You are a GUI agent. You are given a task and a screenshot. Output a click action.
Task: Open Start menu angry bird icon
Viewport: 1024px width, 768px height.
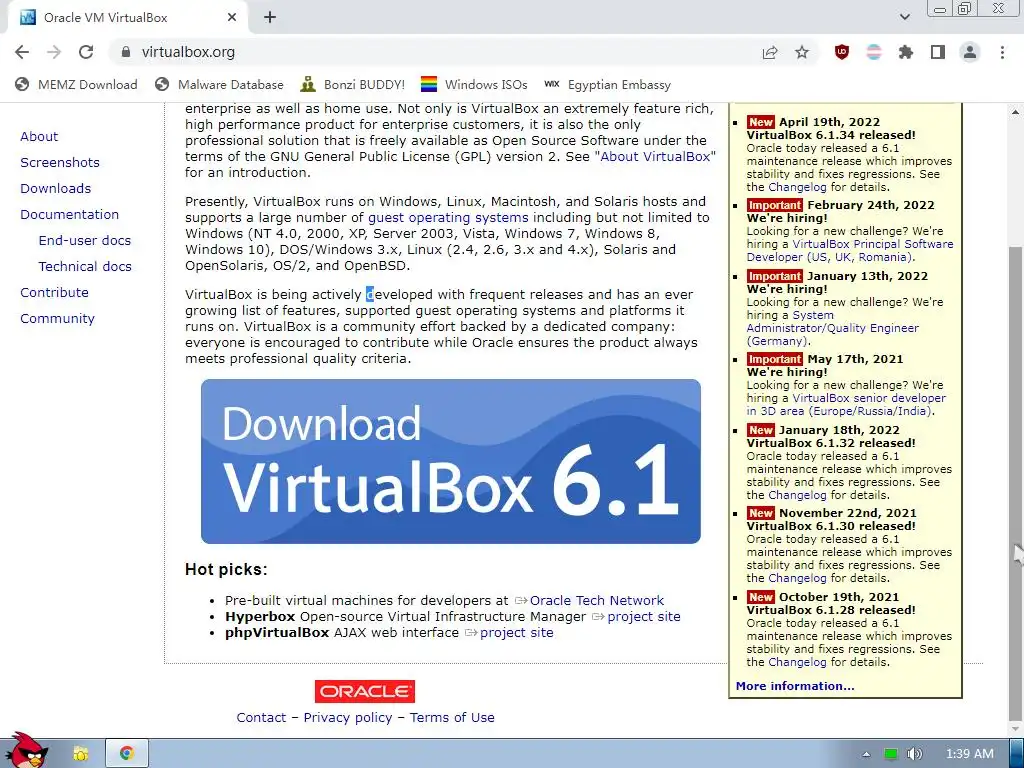pyautogui.click(x=27, y=751)
